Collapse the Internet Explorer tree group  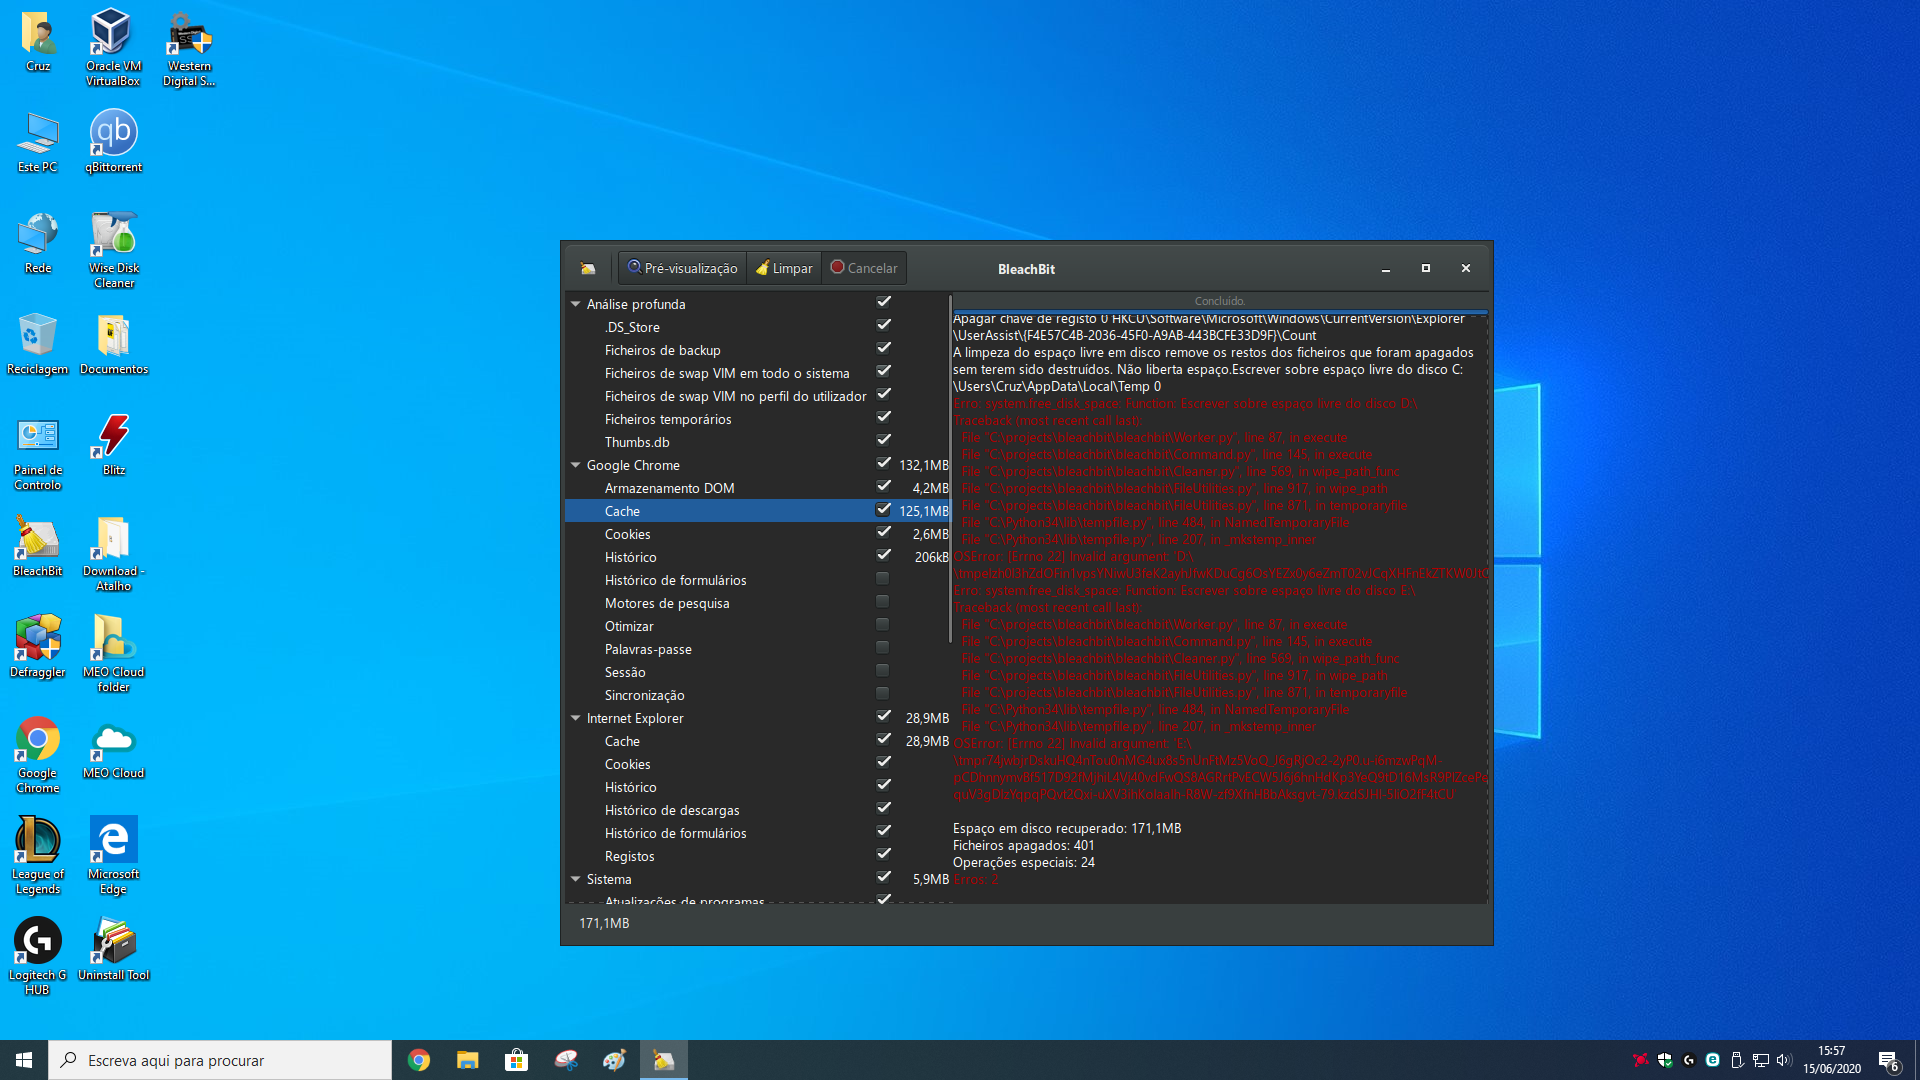click(x=576, y=718)
